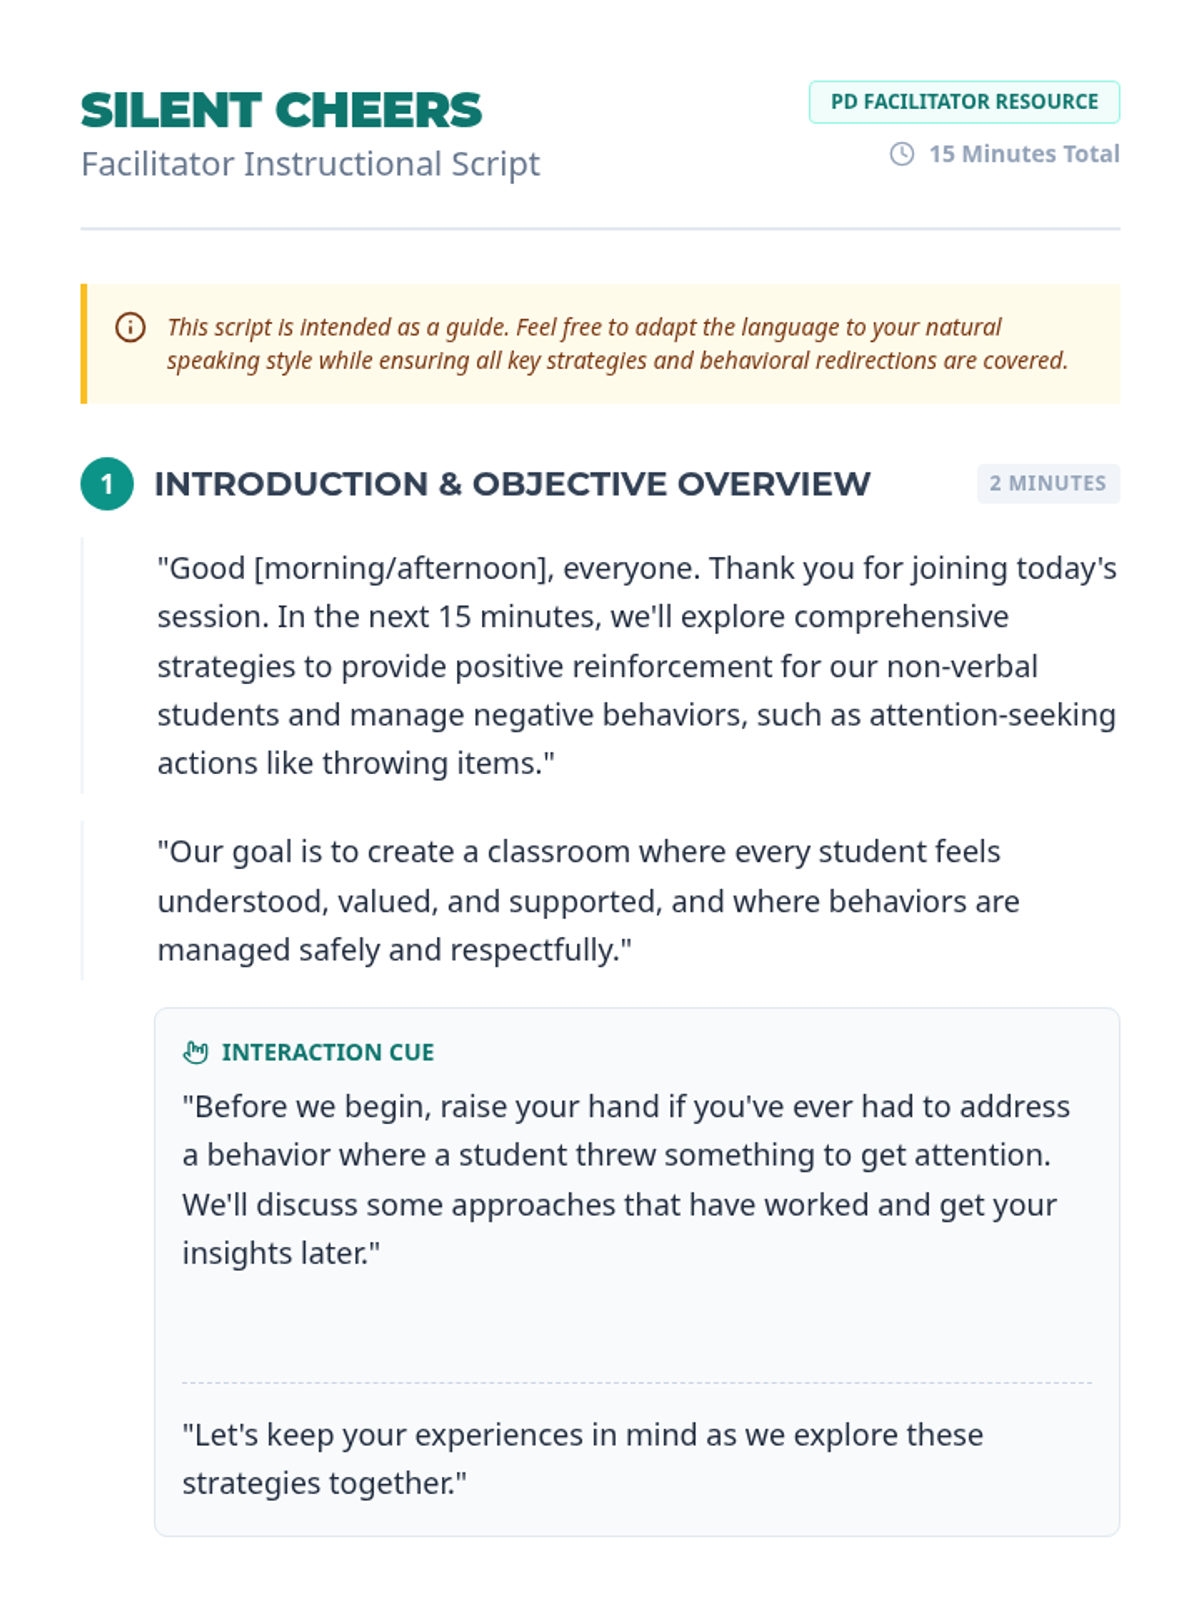
Task: Click the paragraph starting "Good [morning/afternoon]"
Action: click(x=637, y=666)
